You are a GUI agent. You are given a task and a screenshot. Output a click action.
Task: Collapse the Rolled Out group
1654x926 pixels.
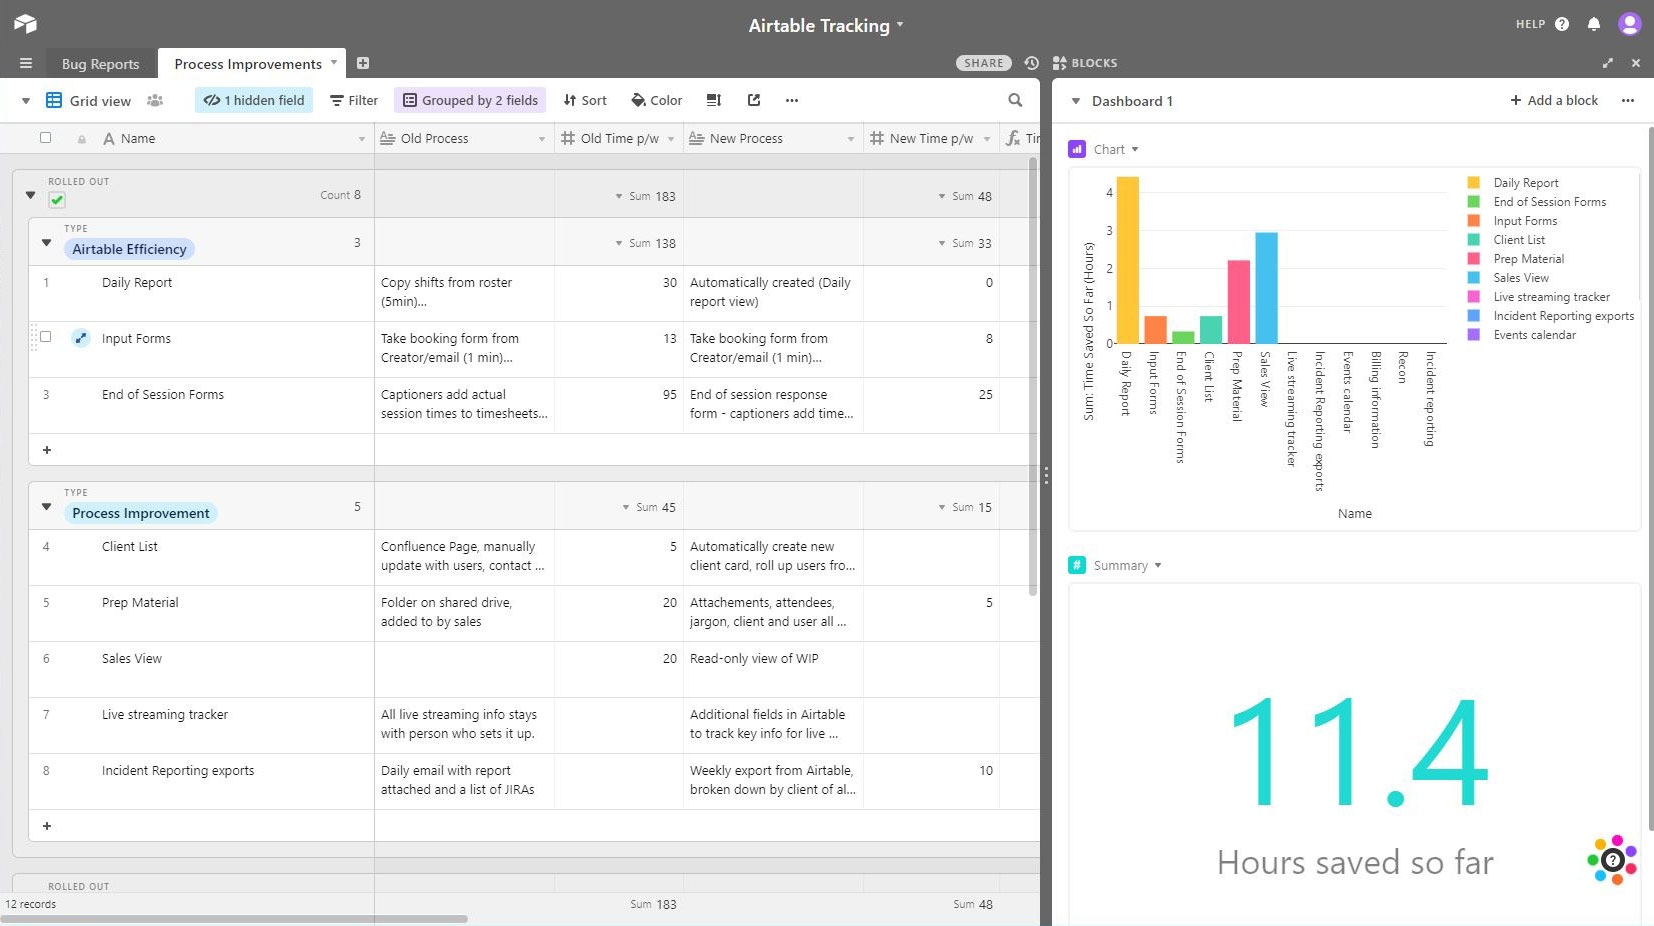(30, 195)
